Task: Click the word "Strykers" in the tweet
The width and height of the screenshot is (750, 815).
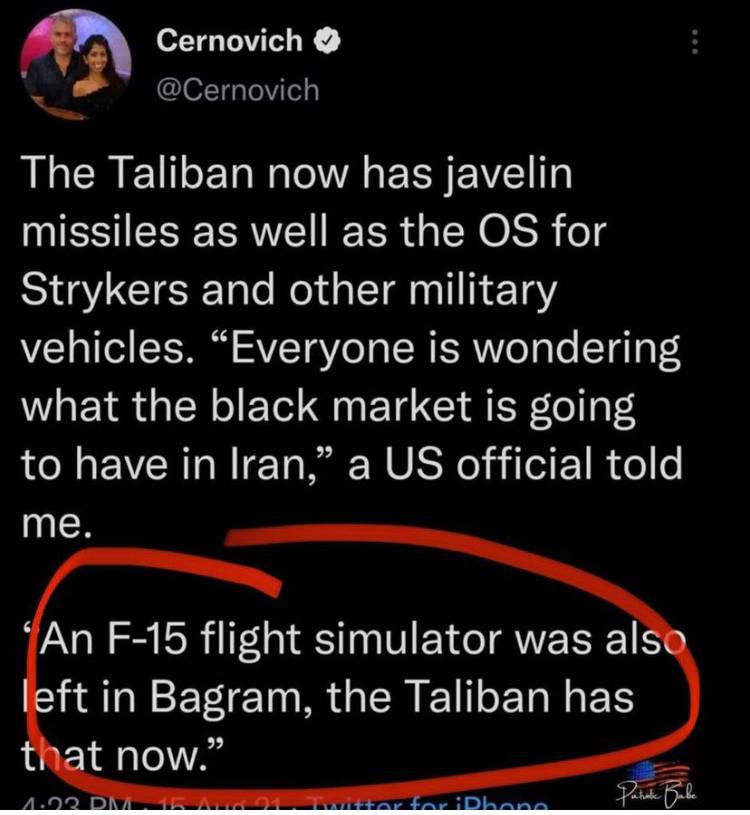Action: pos(105,291)
